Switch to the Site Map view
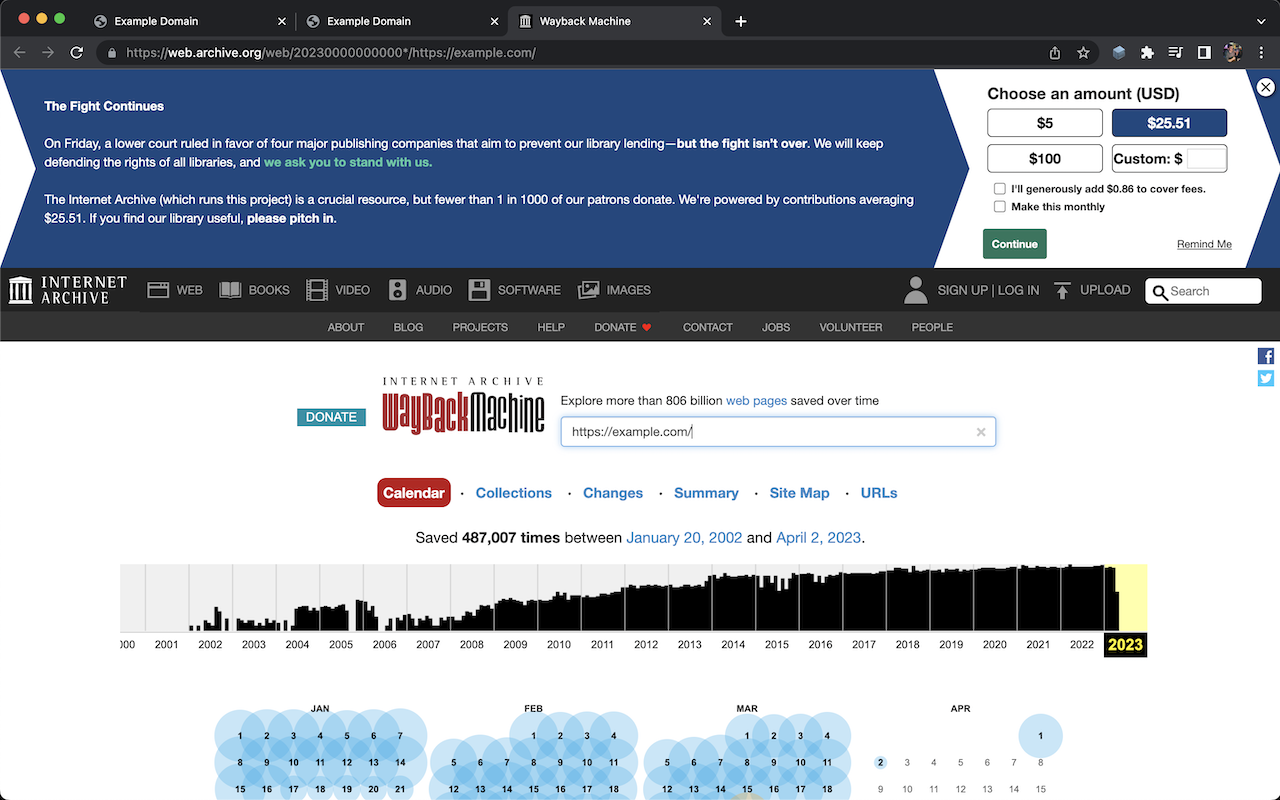Screen dimensions: 1280x800 pyautogui.click(x=799, y=493)
